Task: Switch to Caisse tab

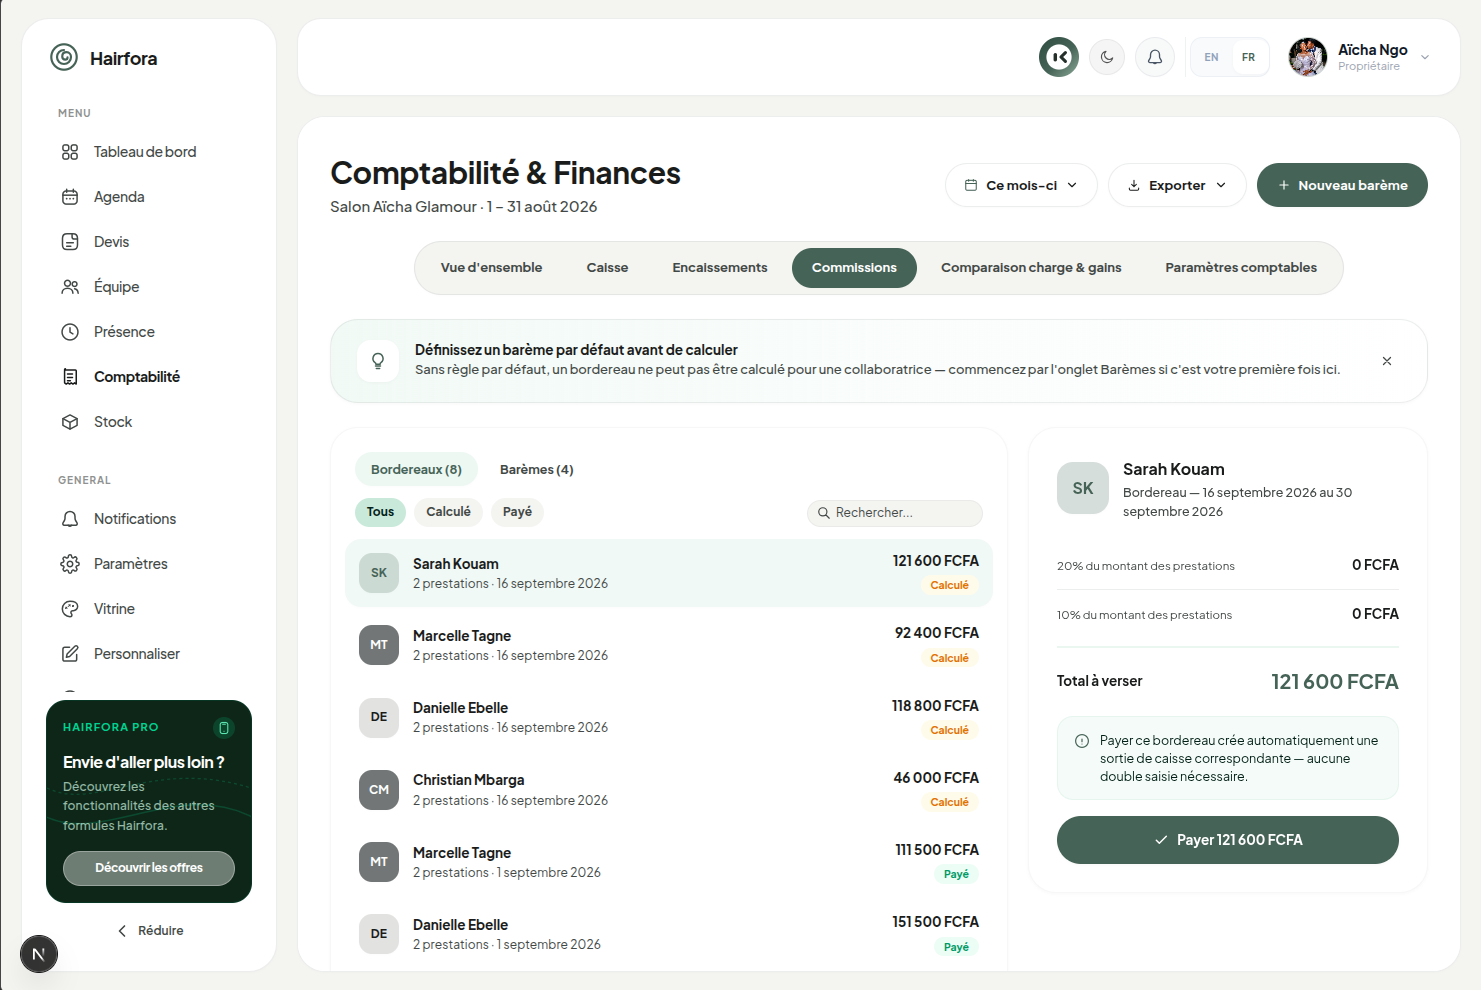Action: pos(607,268)
